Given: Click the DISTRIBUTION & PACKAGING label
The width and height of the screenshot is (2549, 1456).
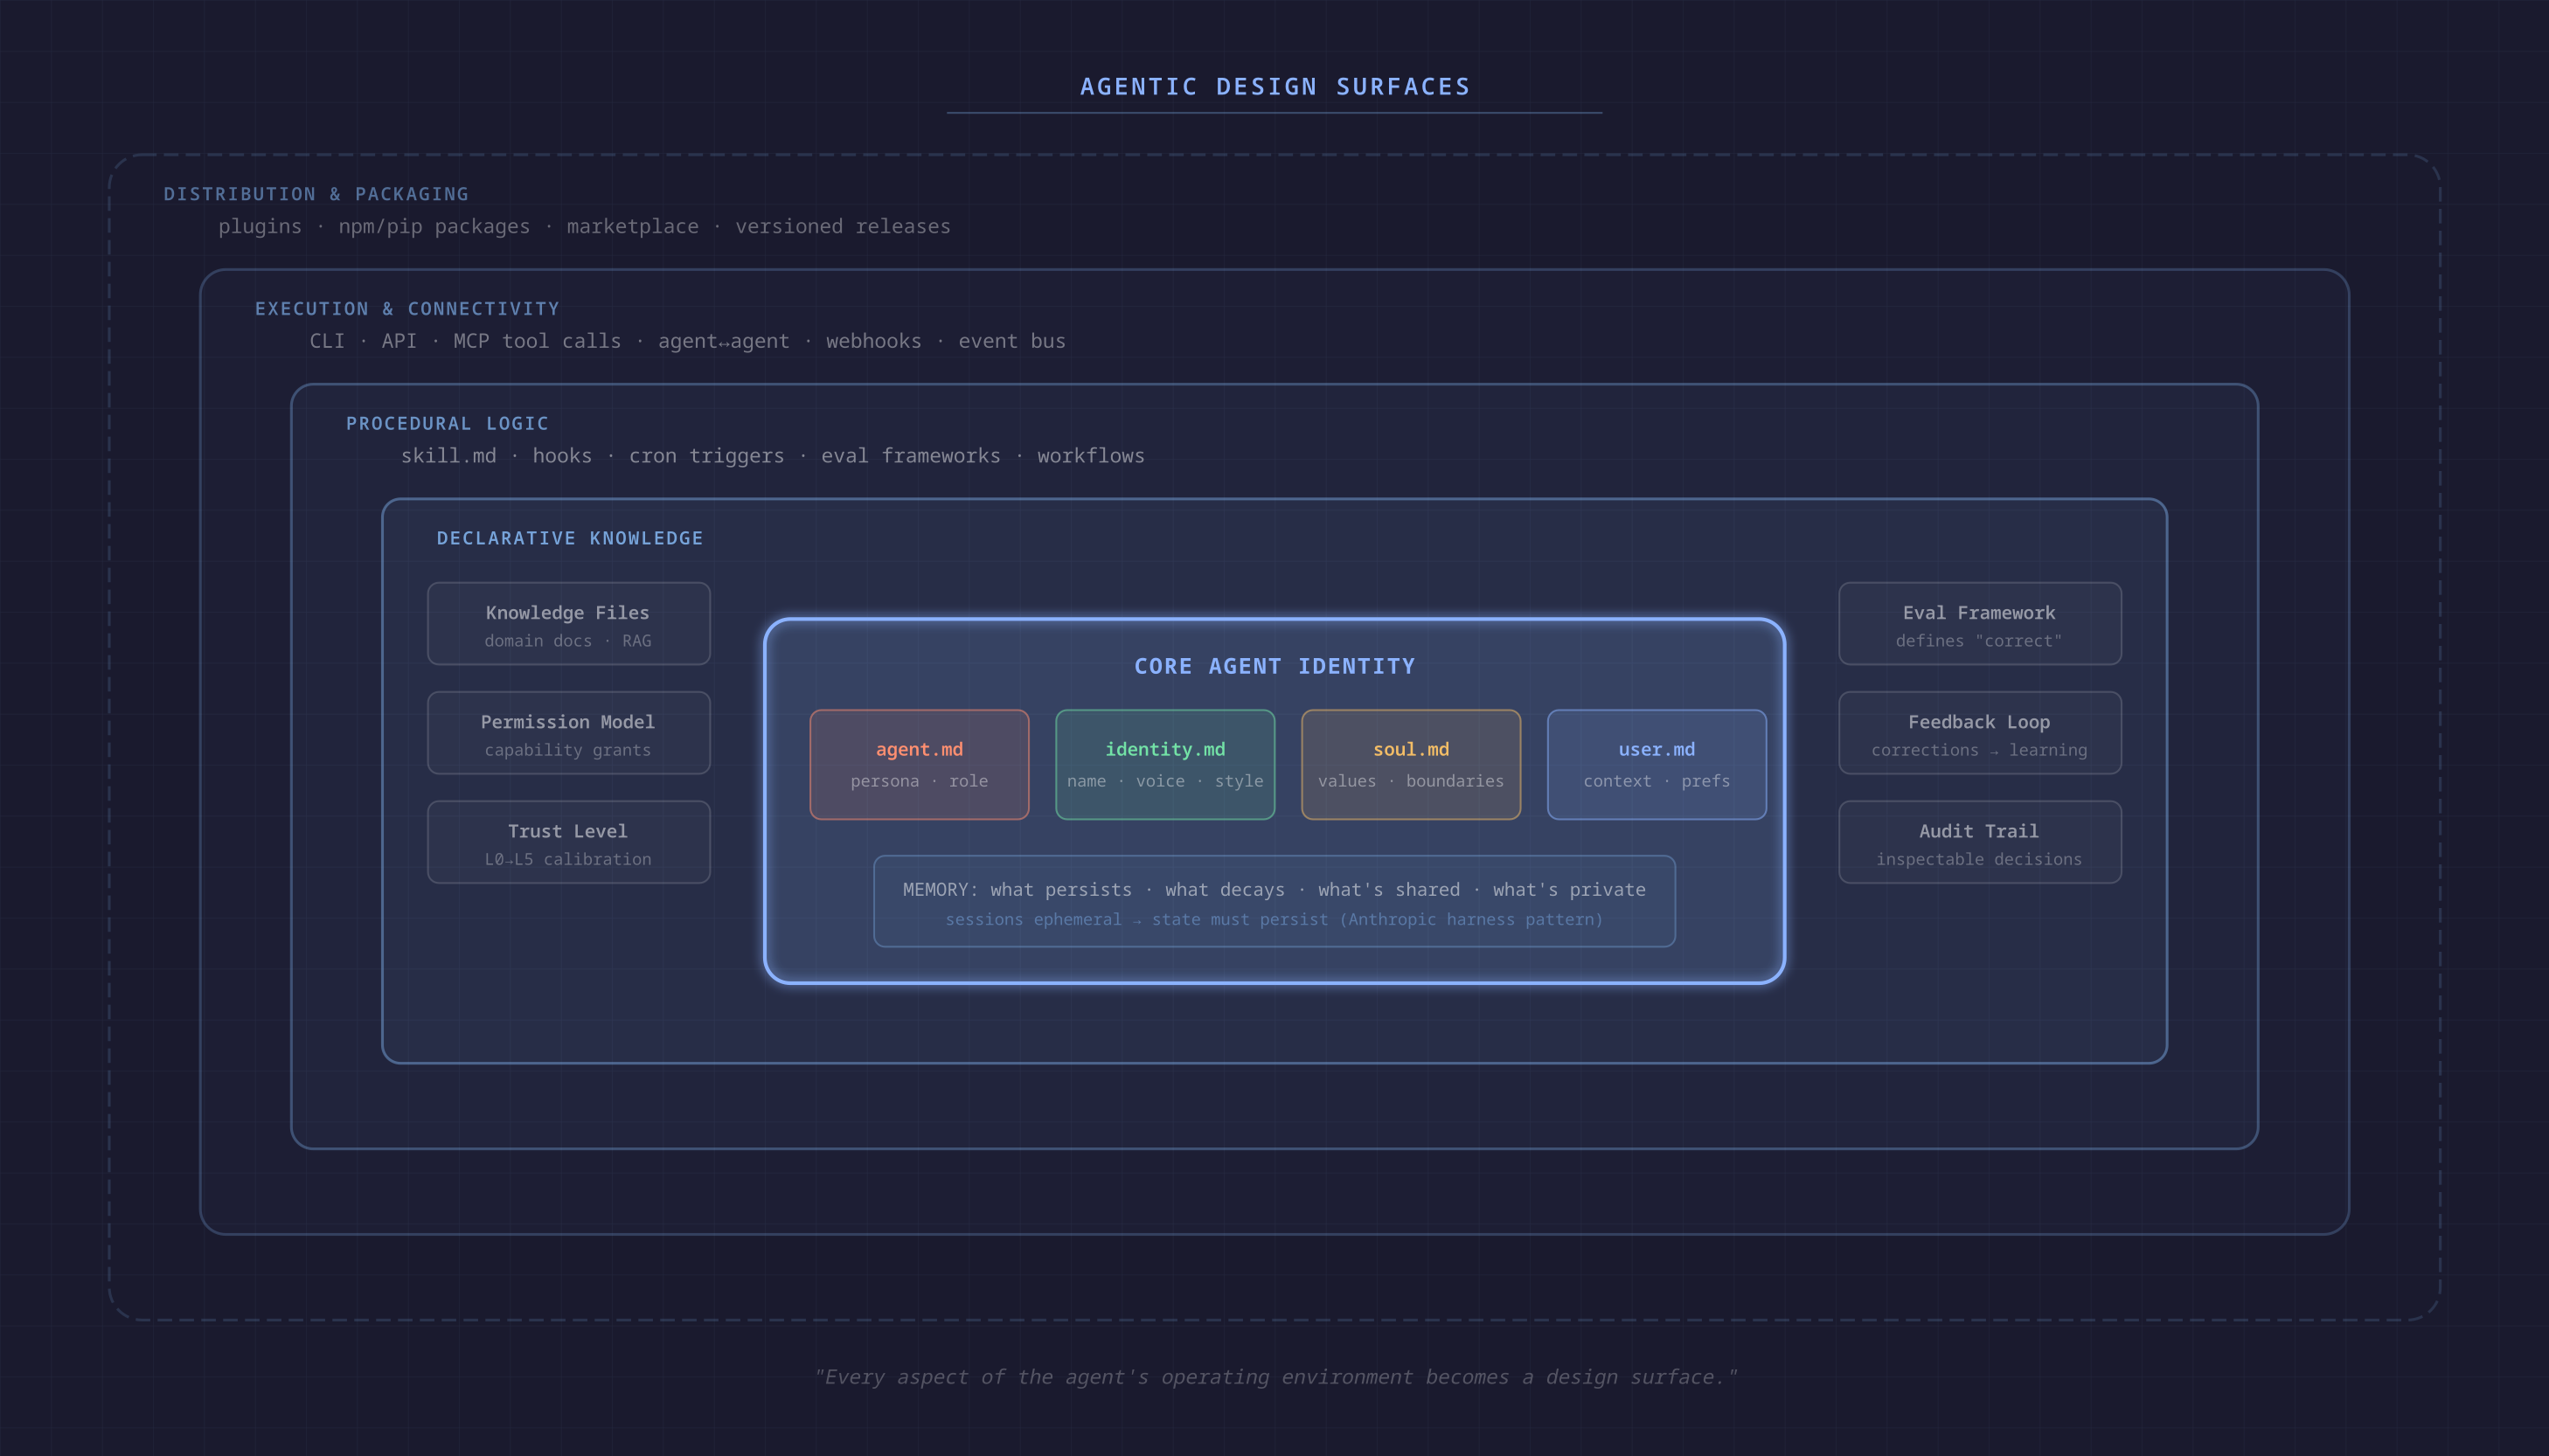Looking at the screenshot, I should [316, 194].
